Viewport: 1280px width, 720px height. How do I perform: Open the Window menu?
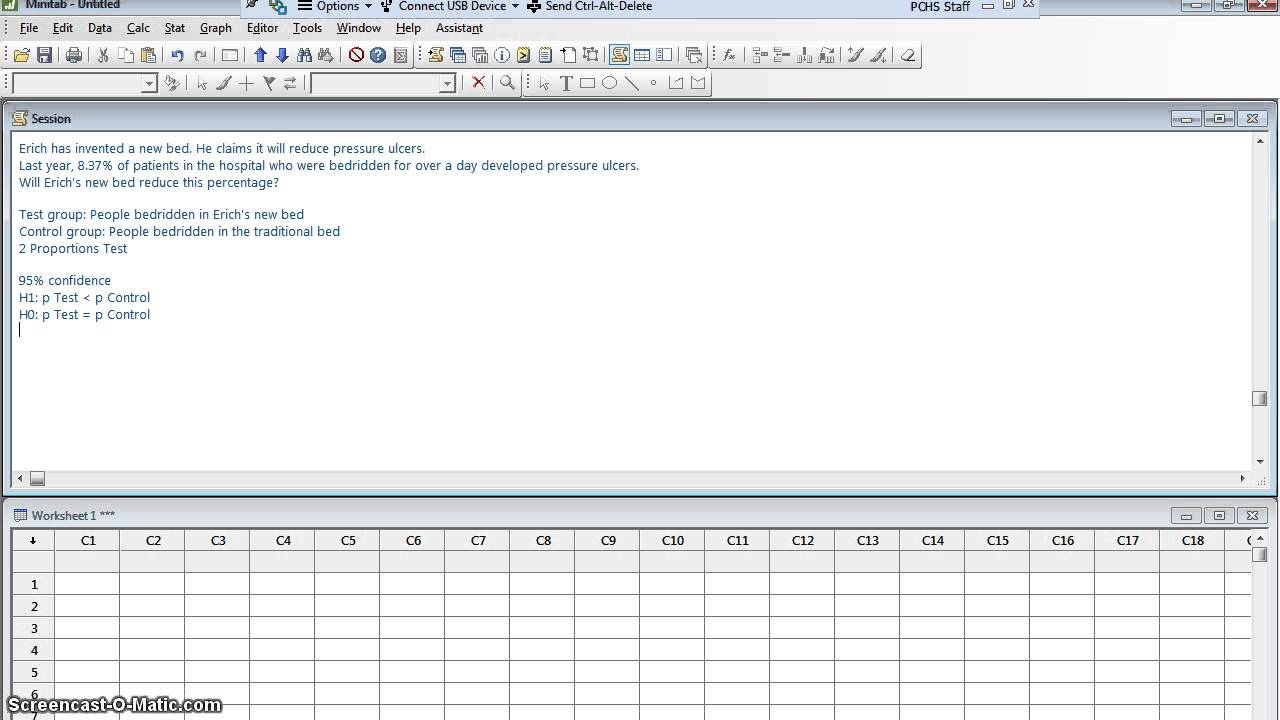click(x=358, y=28)
